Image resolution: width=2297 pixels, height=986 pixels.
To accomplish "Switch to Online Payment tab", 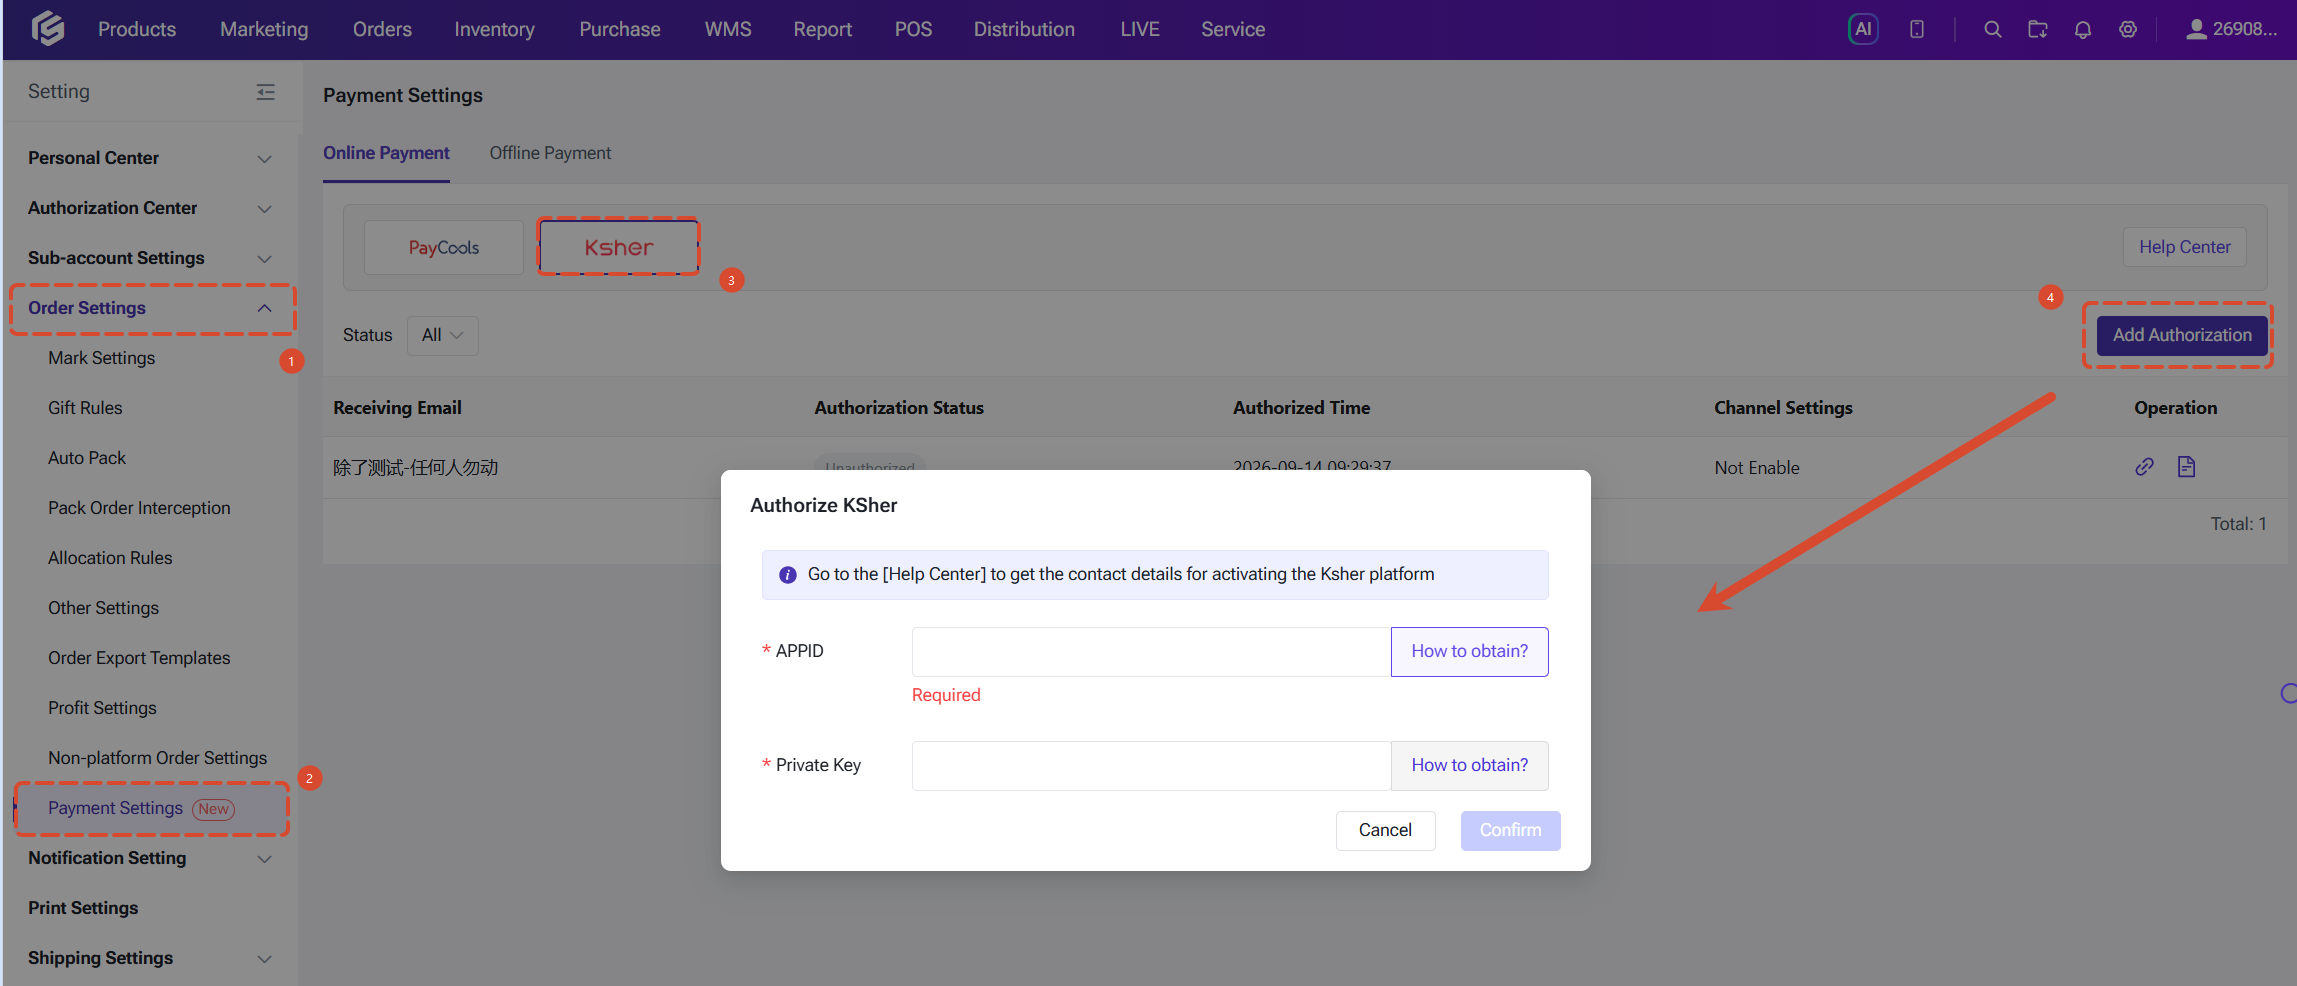I will click(386, 153).
